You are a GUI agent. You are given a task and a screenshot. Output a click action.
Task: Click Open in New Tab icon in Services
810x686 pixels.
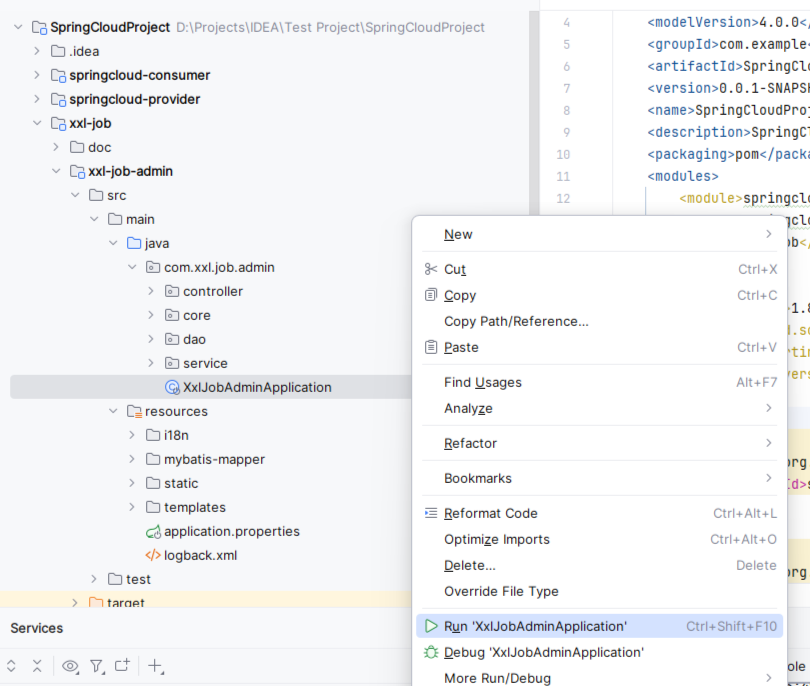[x=122, y=665]
